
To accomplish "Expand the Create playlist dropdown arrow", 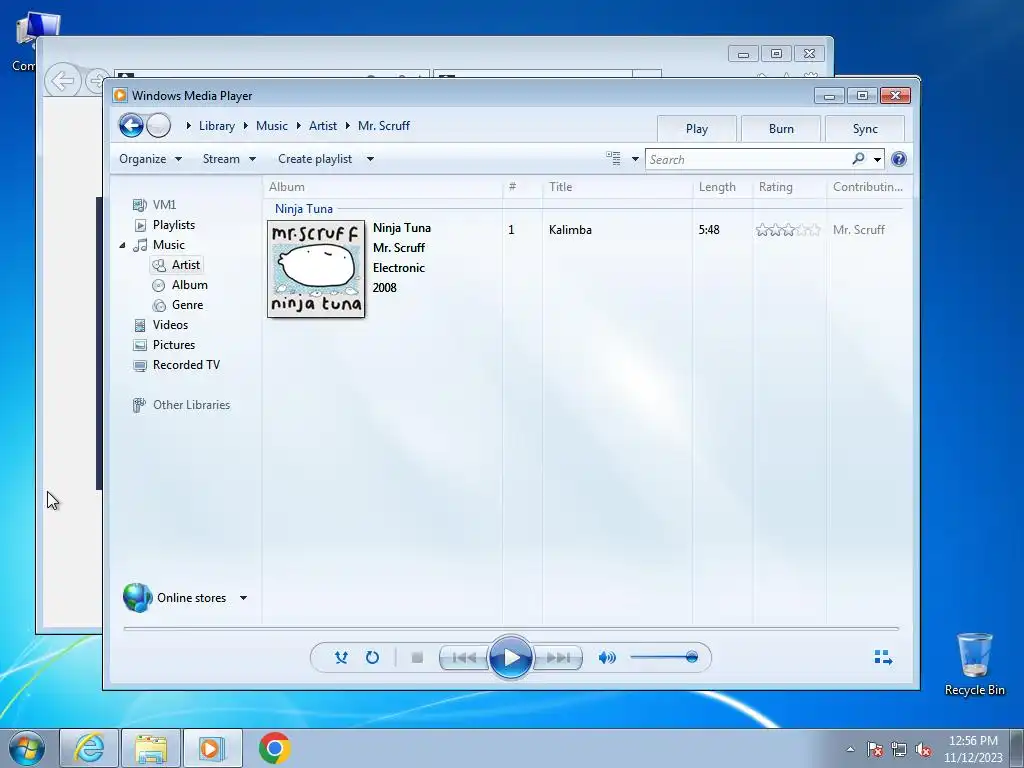I will coord(370,159).
